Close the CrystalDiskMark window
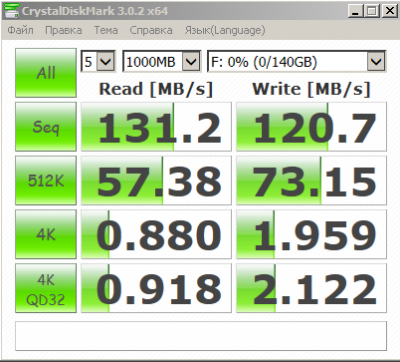 pos(389,11)
